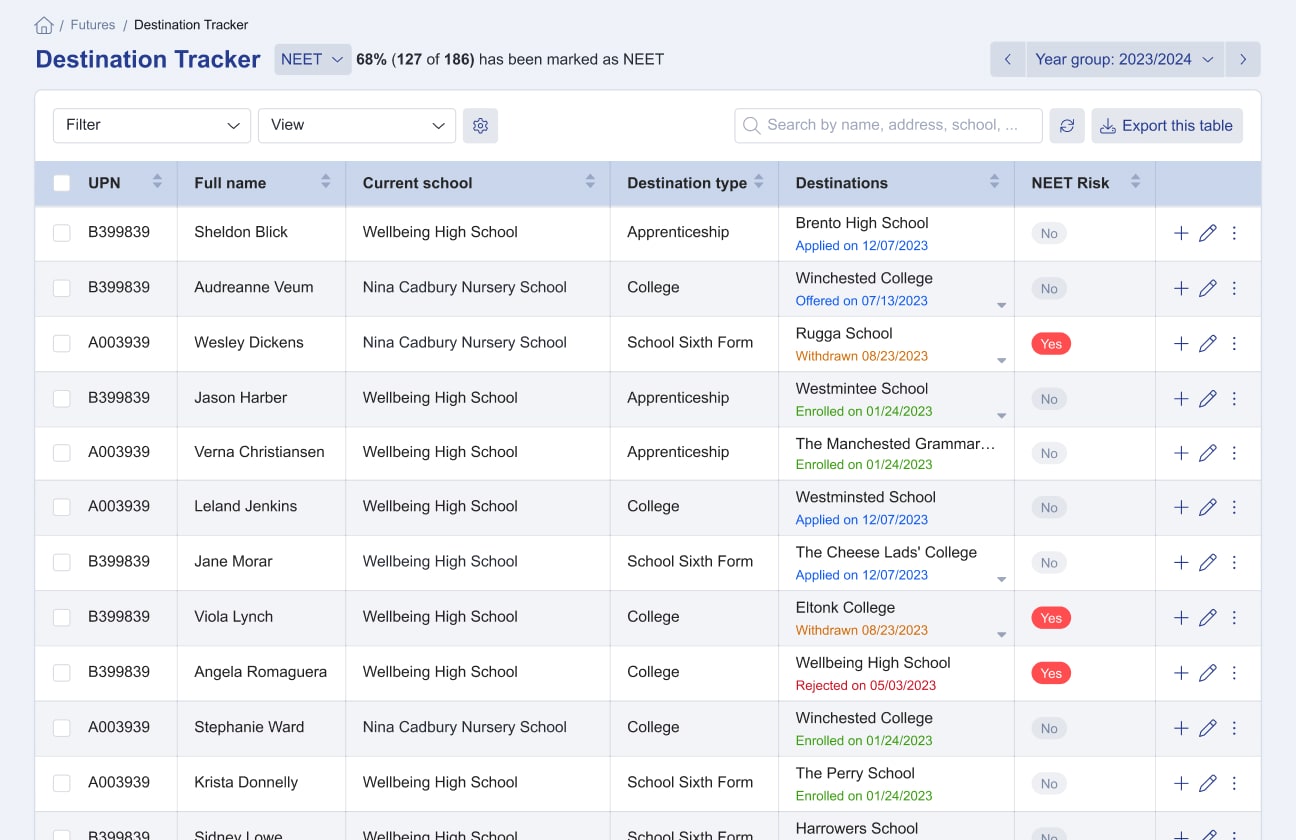Viewport: 1296px width, 840px height.
Task: Sort by Full name column arrows
Action: tap(325, 182)
